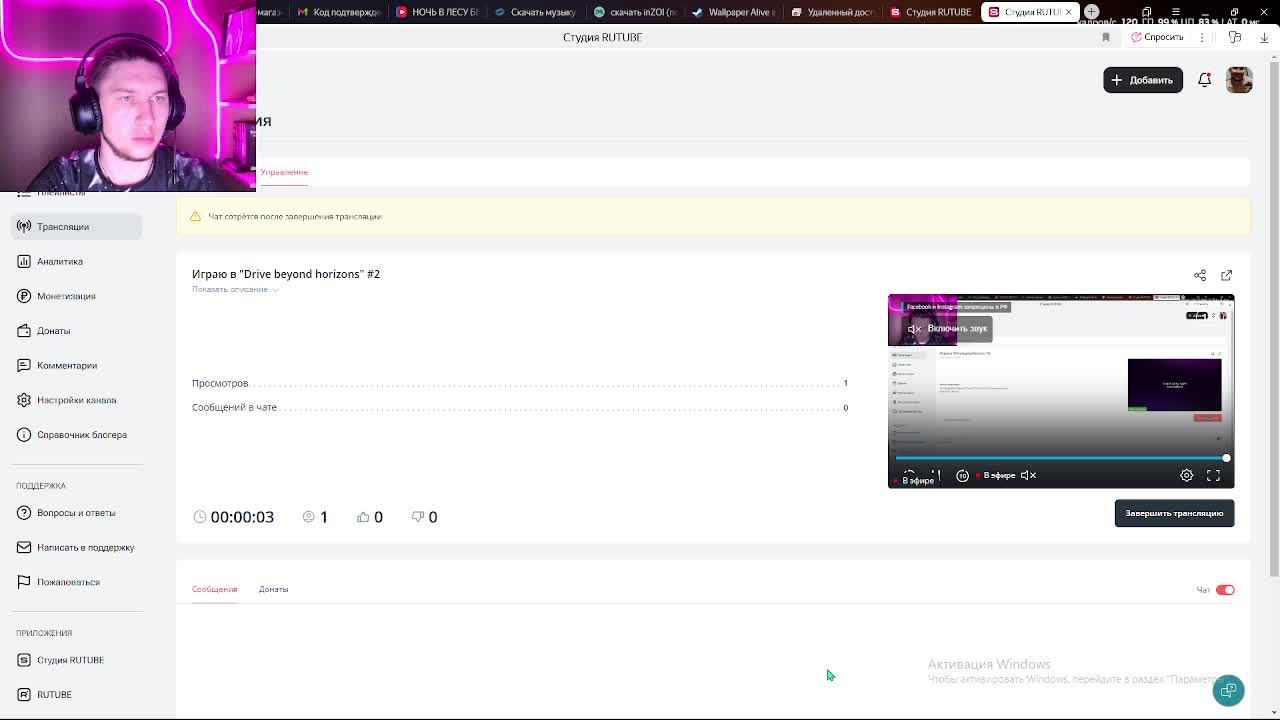Click the Аналитика chart icon

(24, 261)
